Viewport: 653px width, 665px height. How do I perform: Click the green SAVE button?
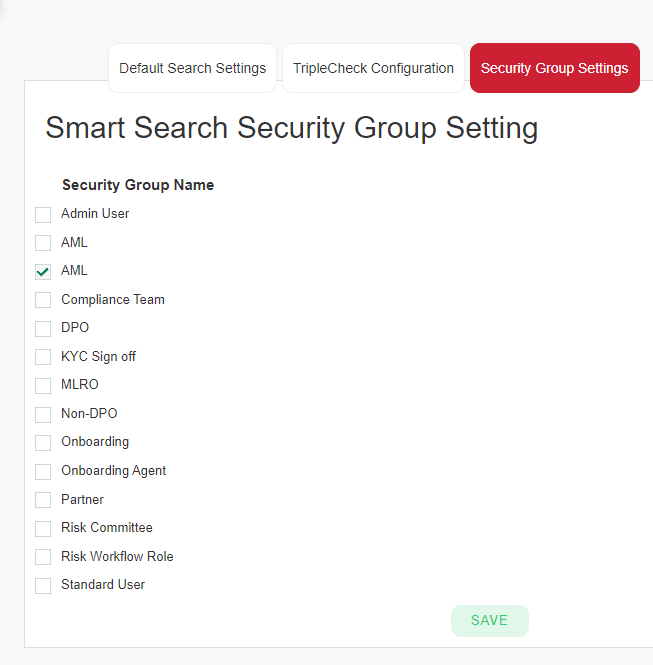[x=490, y=620]
